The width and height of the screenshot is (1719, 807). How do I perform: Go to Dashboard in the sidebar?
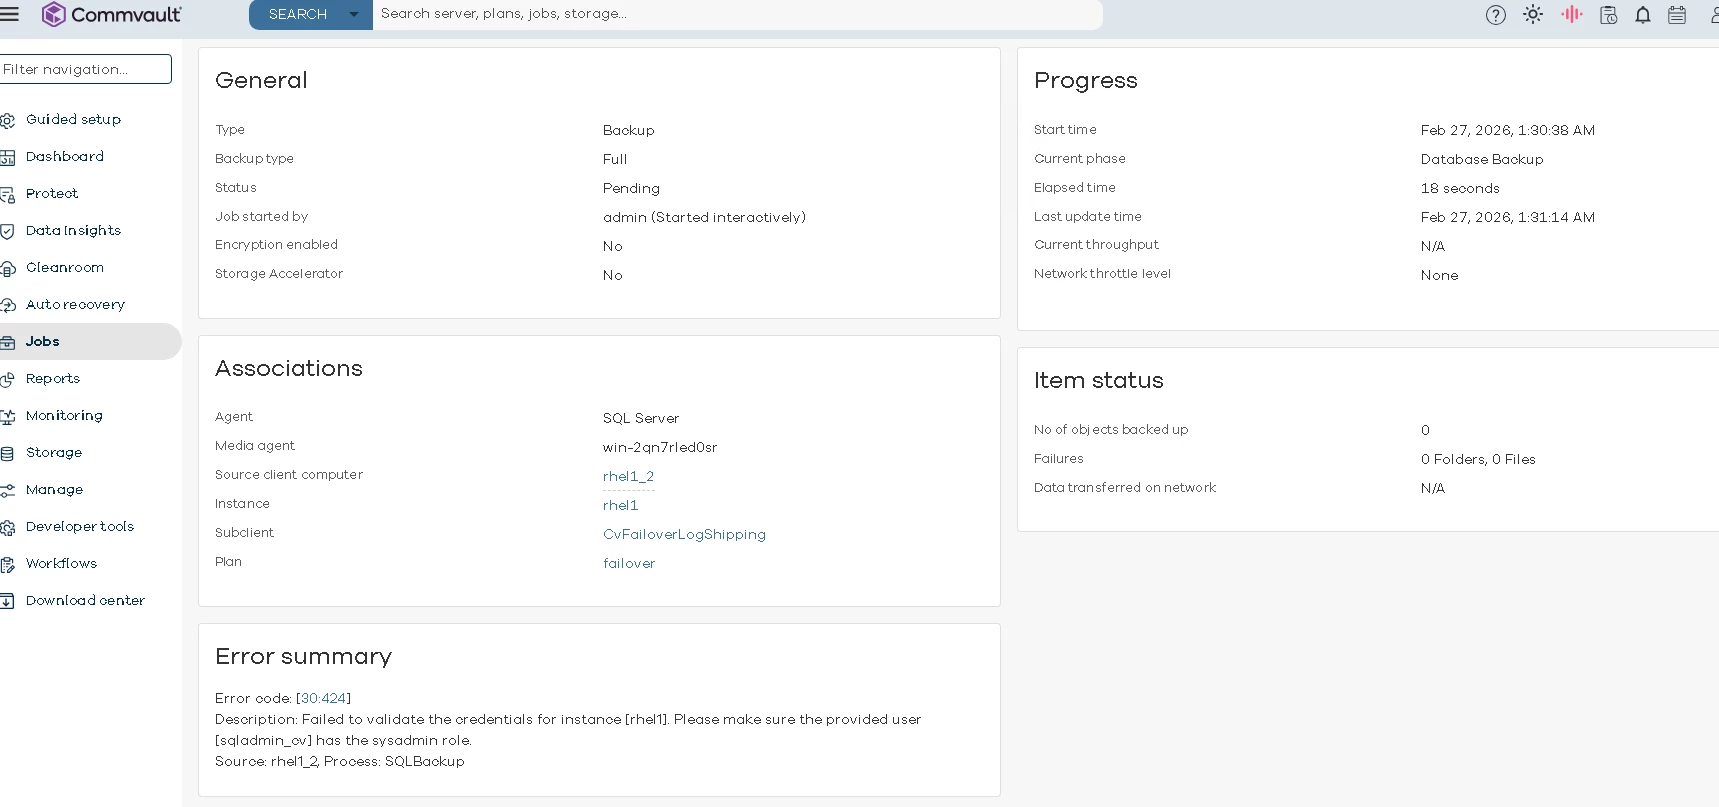point(65,156)
